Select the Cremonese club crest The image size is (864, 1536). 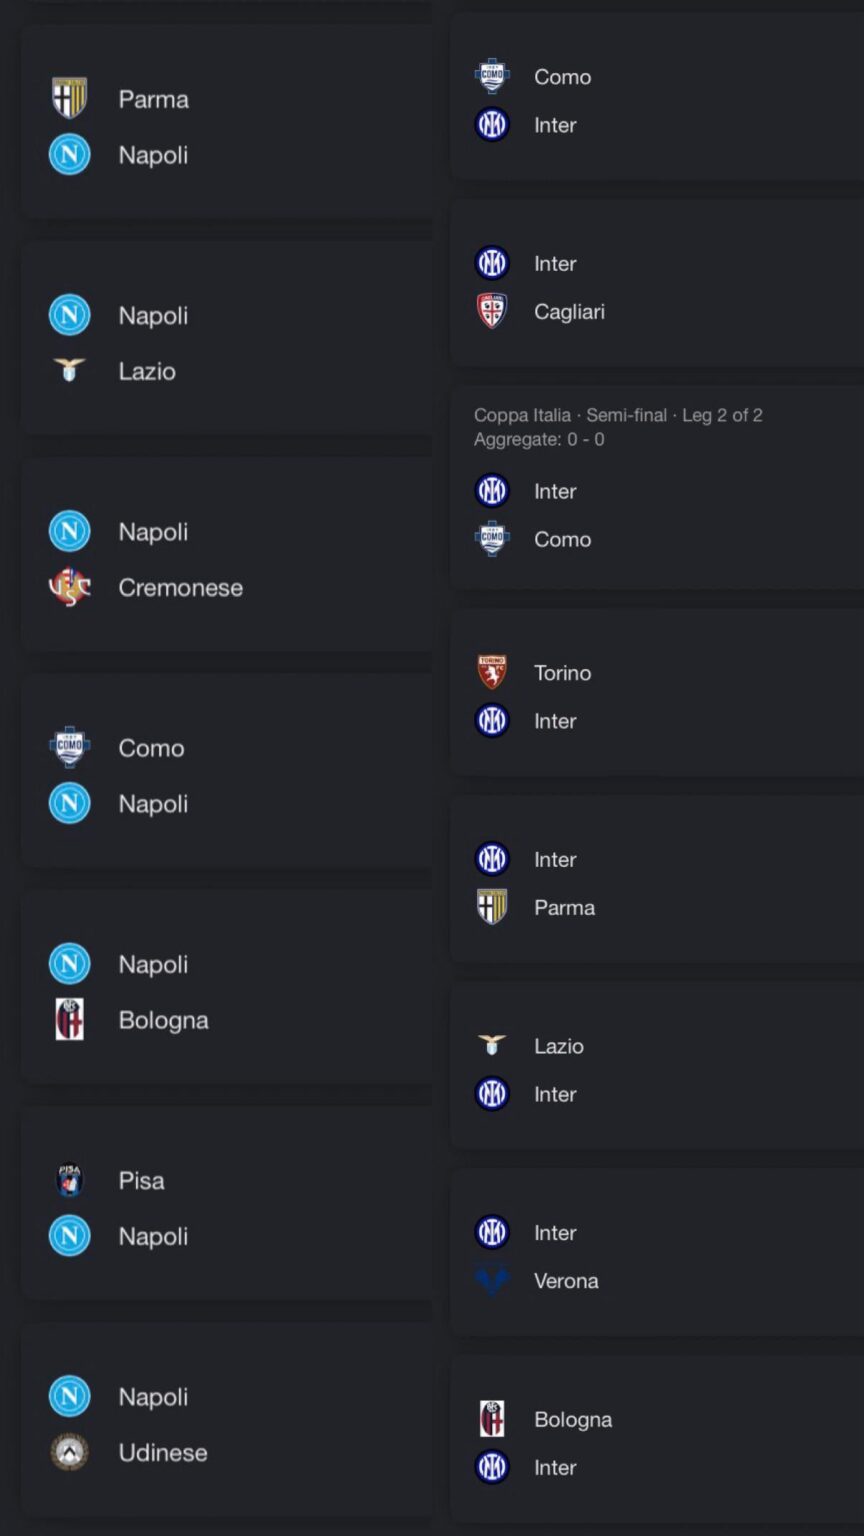coord(69,588)
